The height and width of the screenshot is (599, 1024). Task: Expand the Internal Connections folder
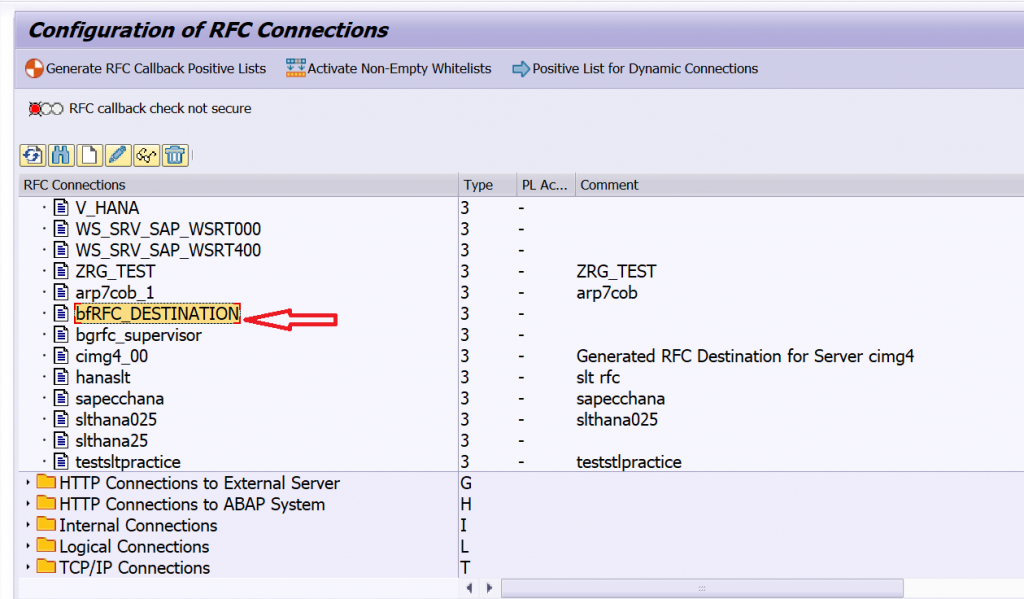tap(27, 525)
